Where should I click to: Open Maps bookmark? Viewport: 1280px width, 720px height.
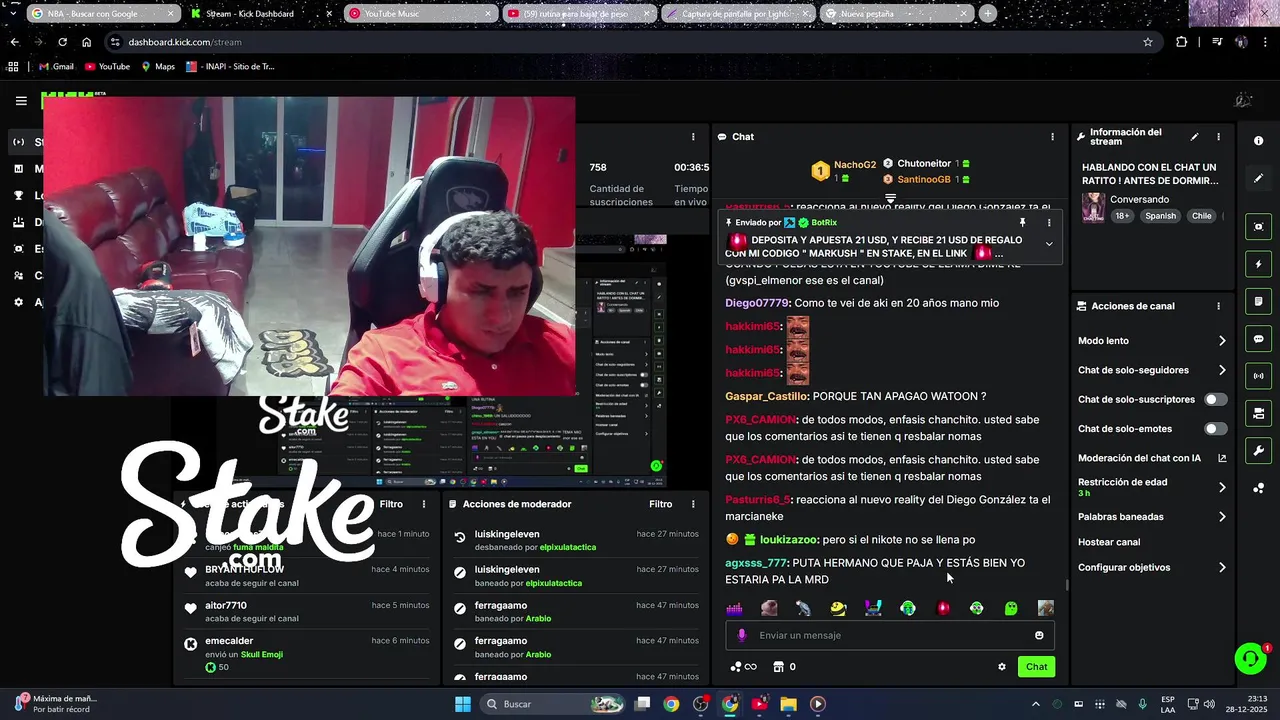pyautogui.click(x=158, y=67)
